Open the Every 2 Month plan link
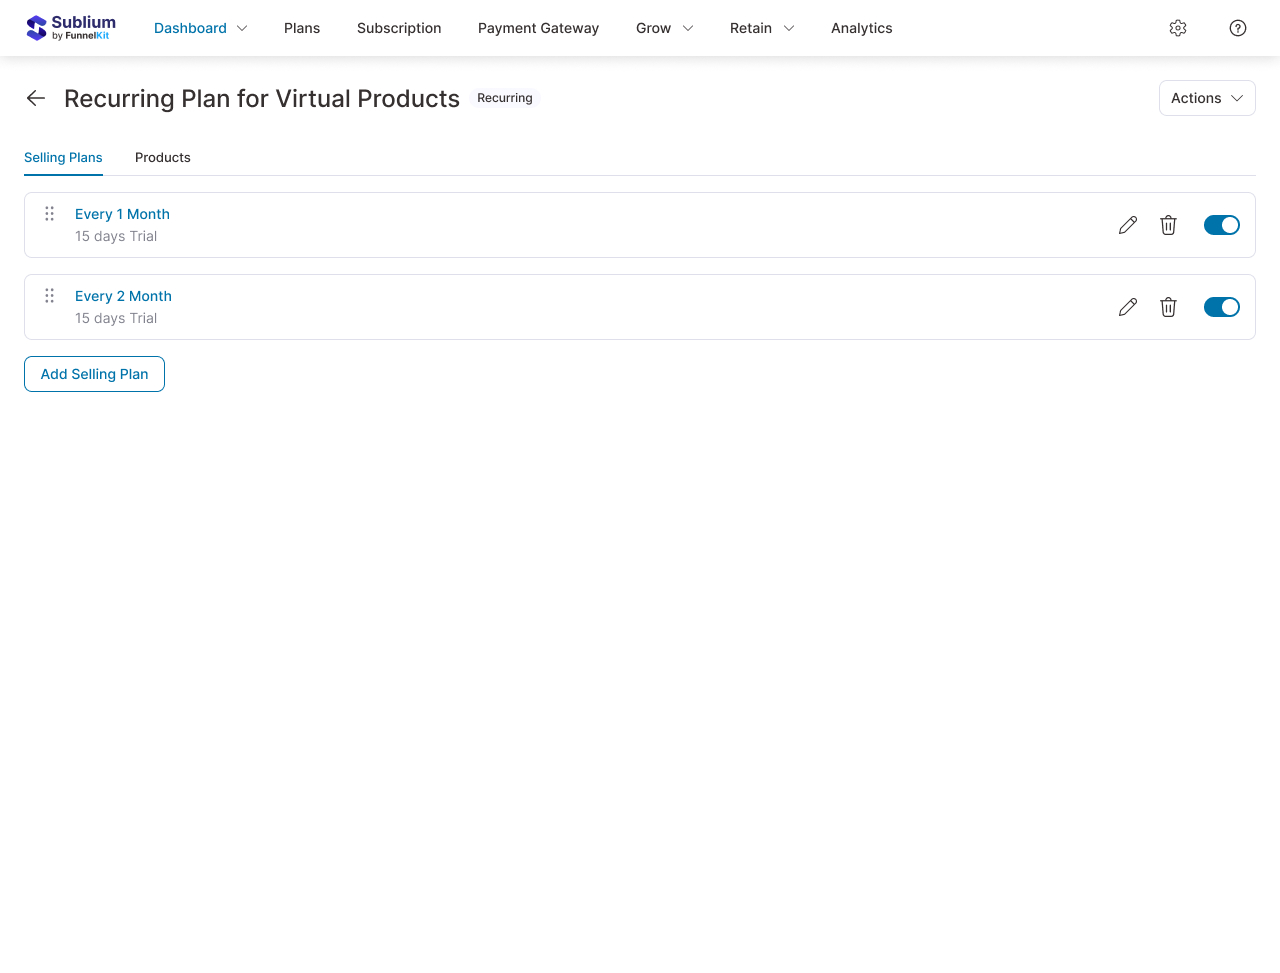 pos(123,296)
